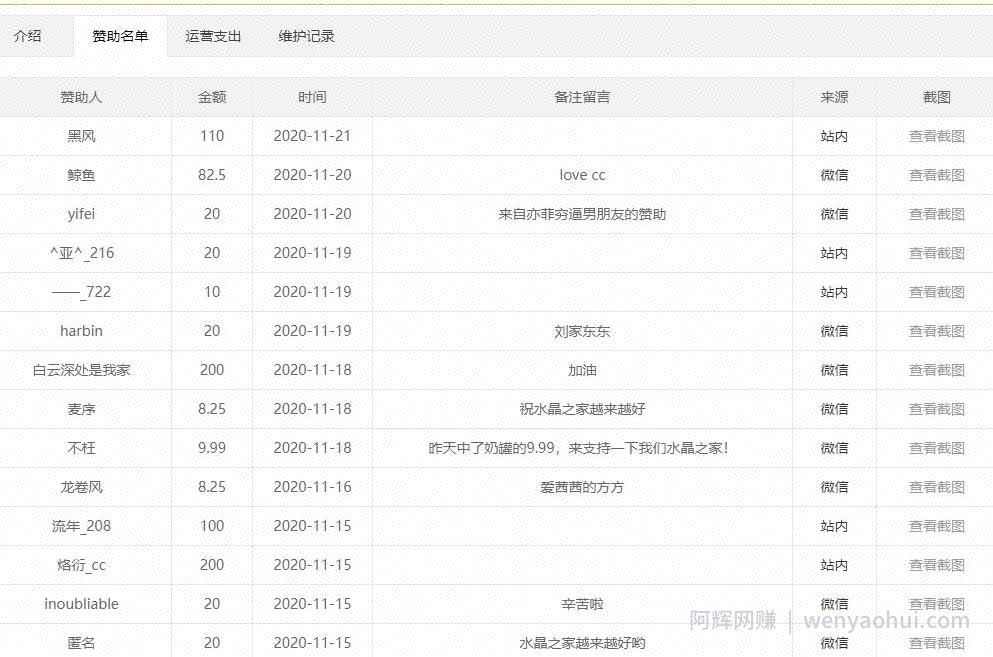Click the amount 100

click(x=212, y=526)
